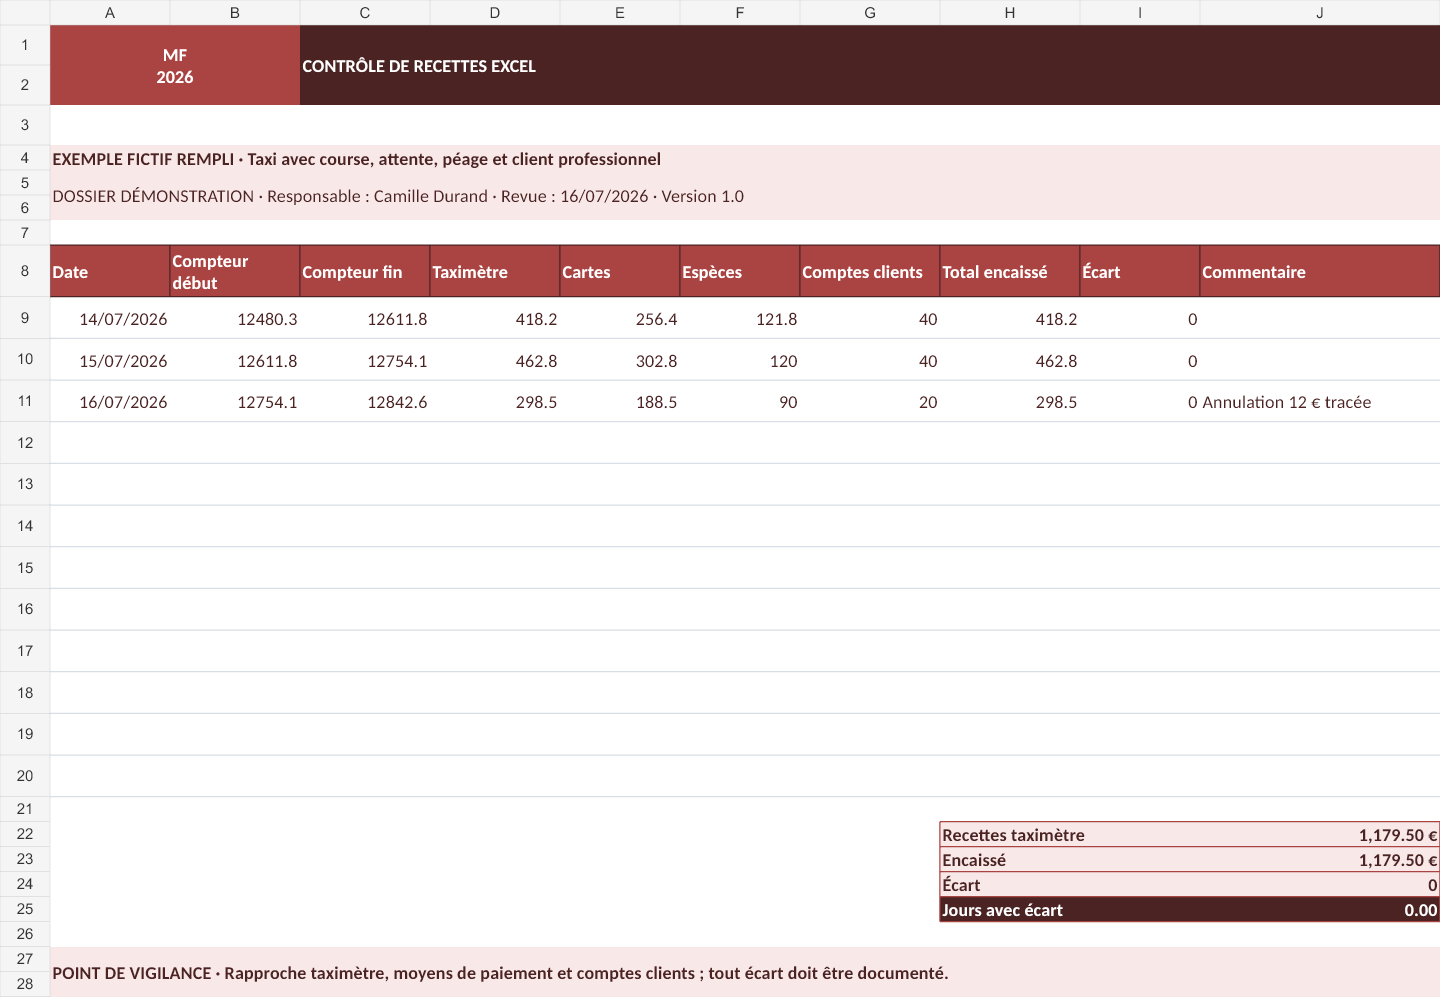
Task: Select the Espèces header cell
Action: pyautogui.click(x=740, y=271)
